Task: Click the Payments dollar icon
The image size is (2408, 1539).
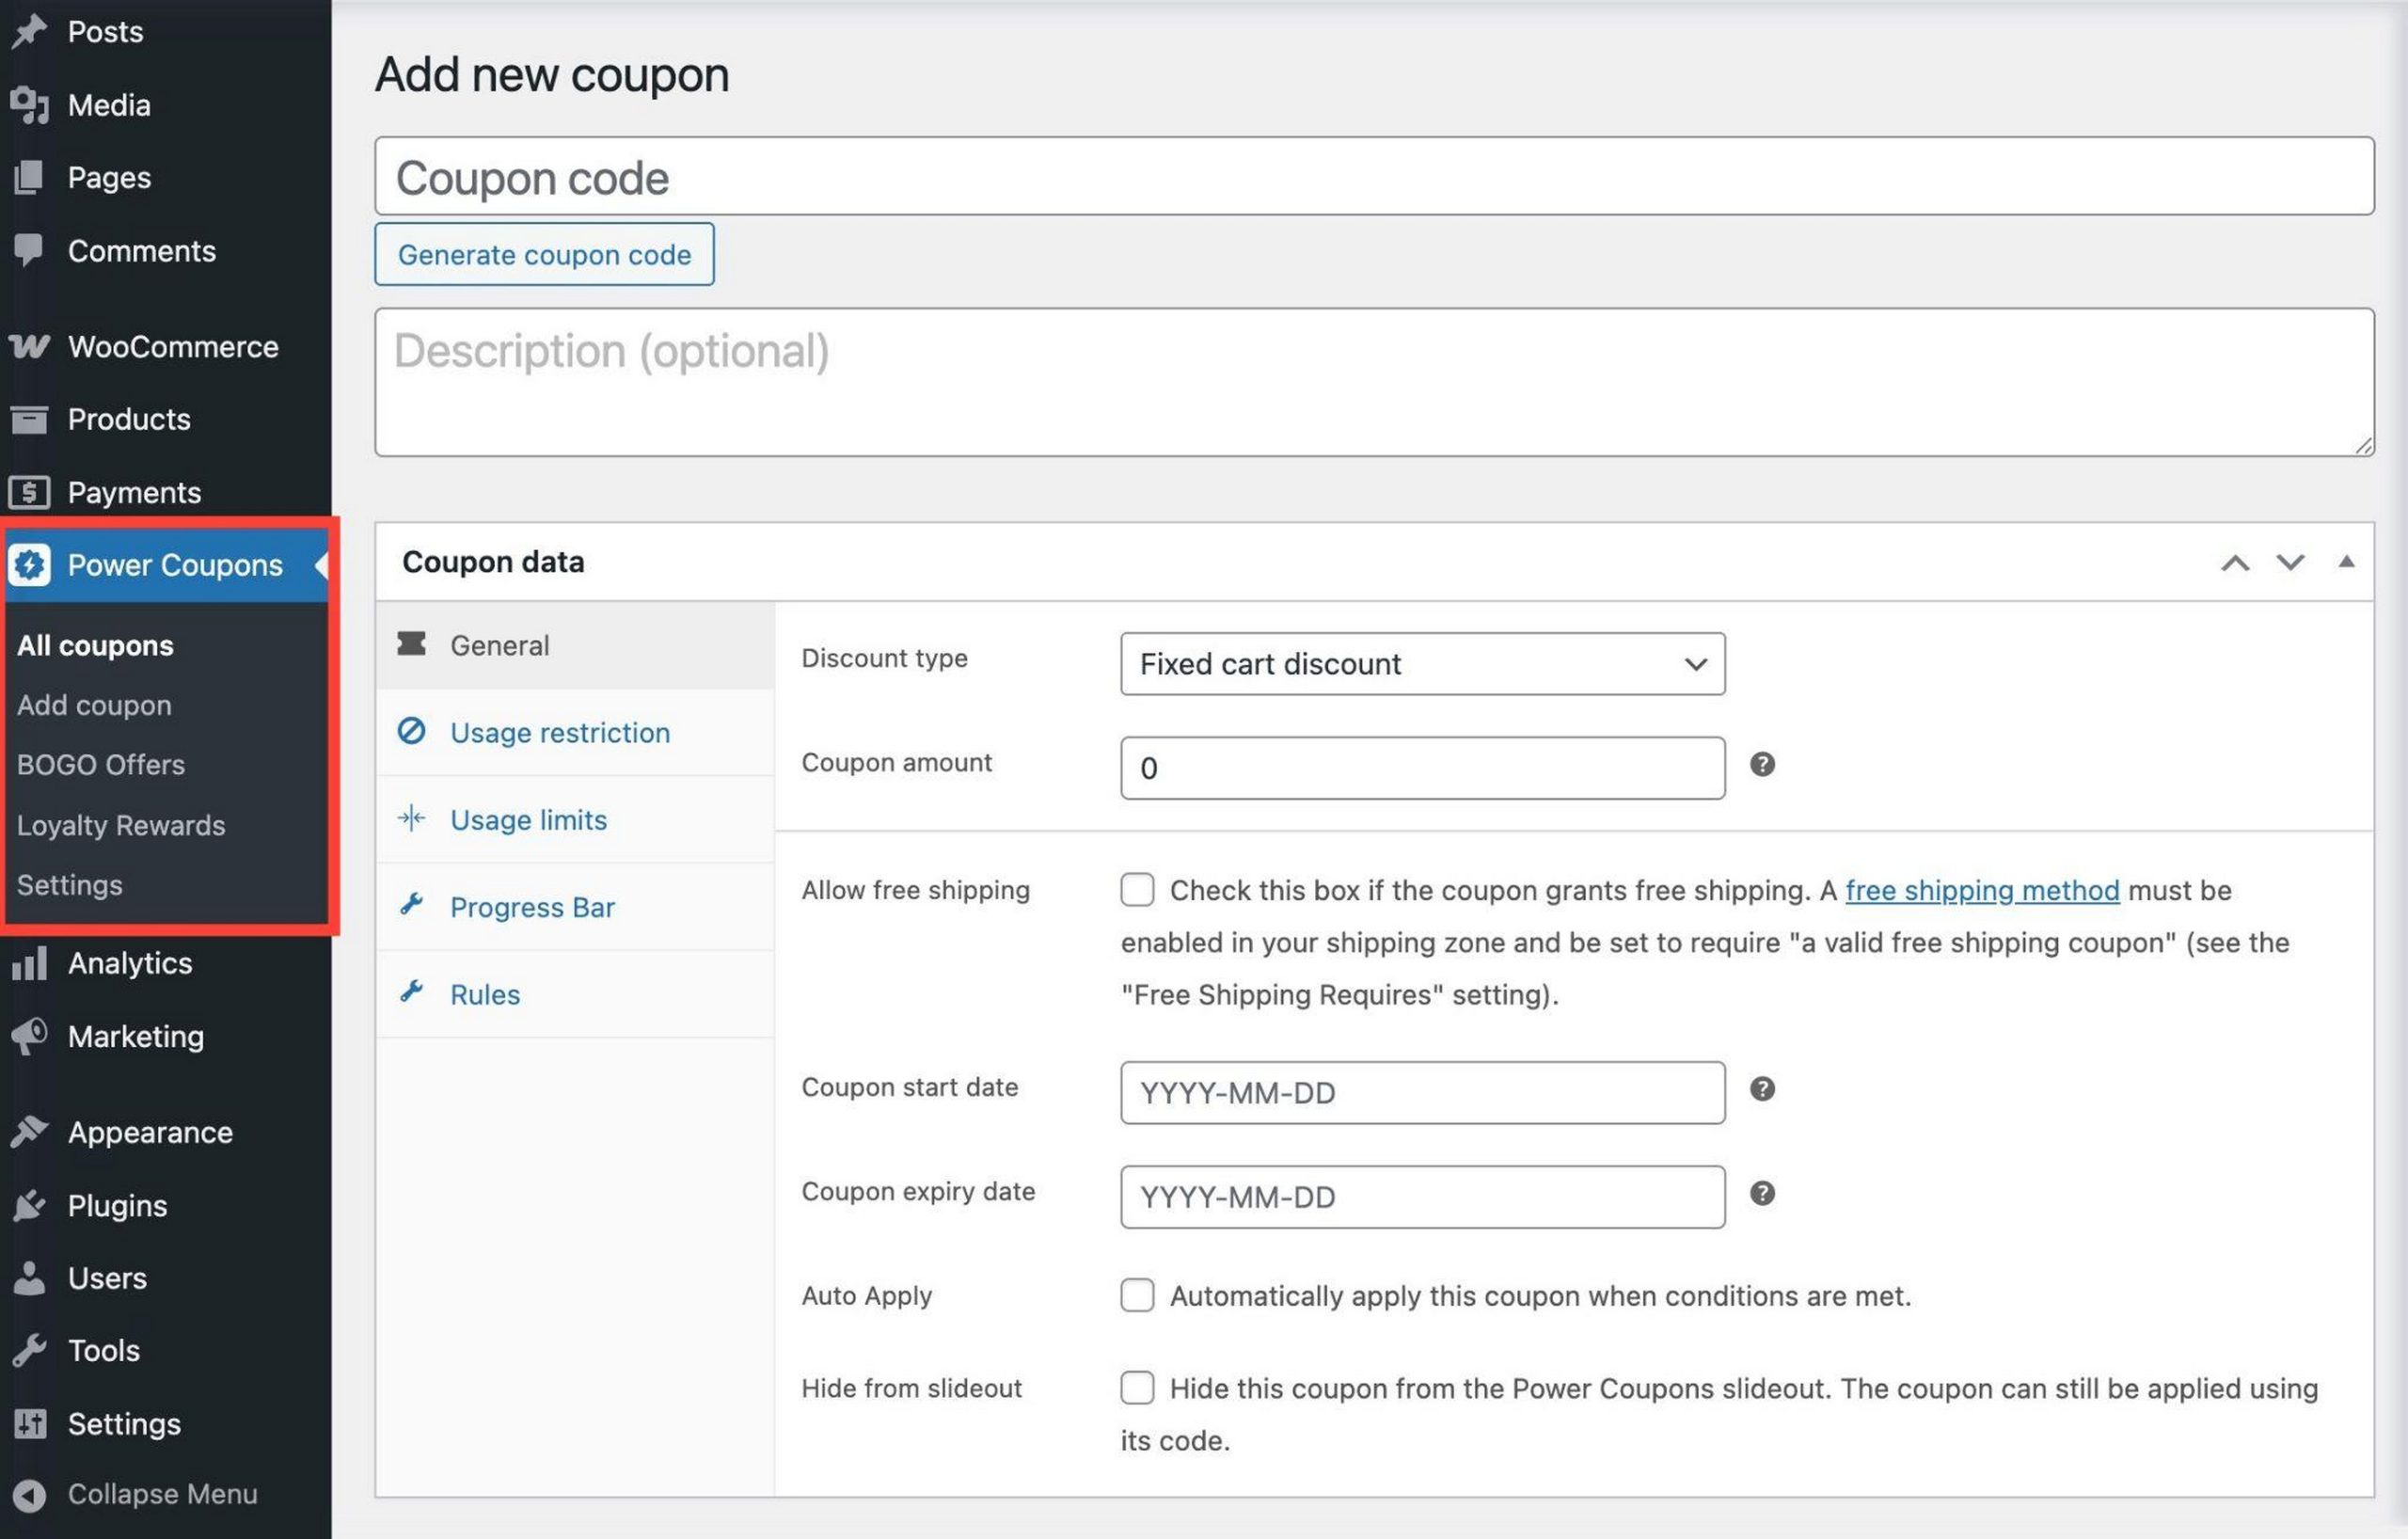Action: point(29,492)
